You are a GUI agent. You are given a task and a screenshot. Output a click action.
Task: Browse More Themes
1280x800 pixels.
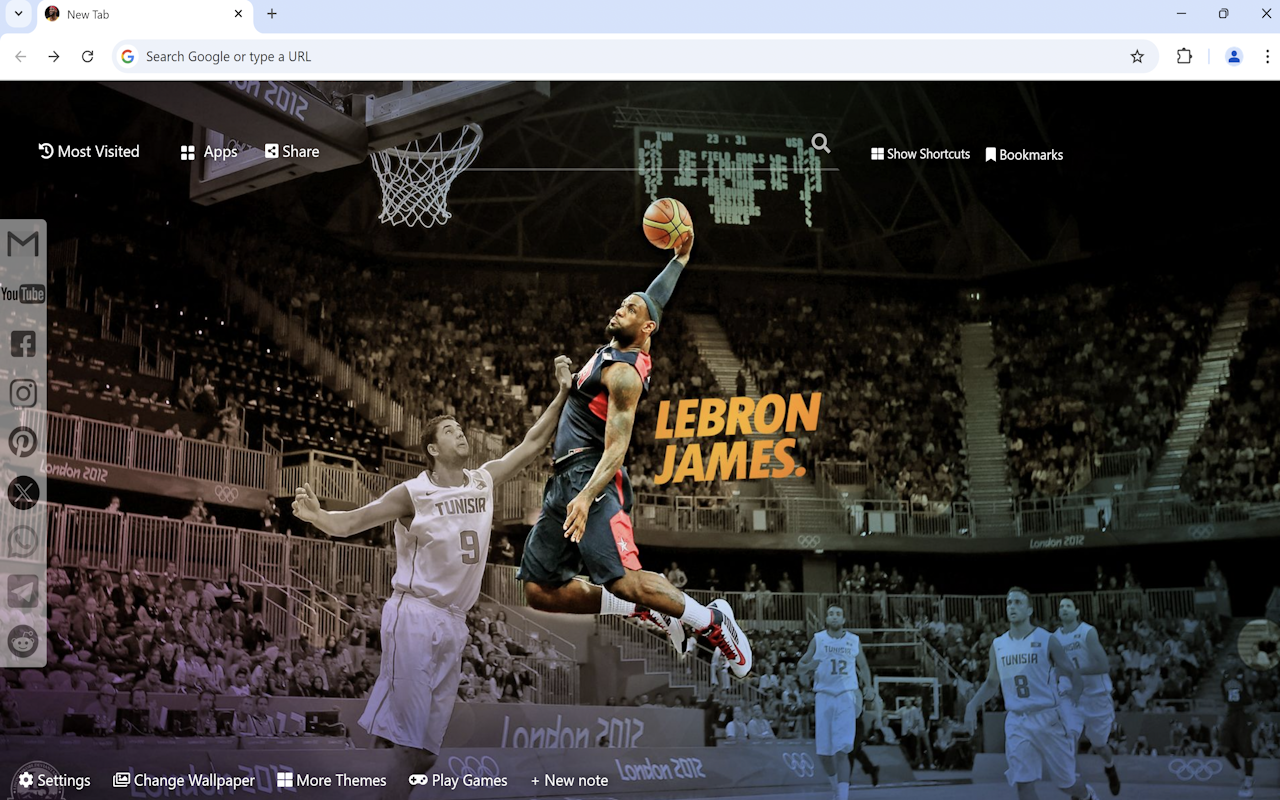332,780
